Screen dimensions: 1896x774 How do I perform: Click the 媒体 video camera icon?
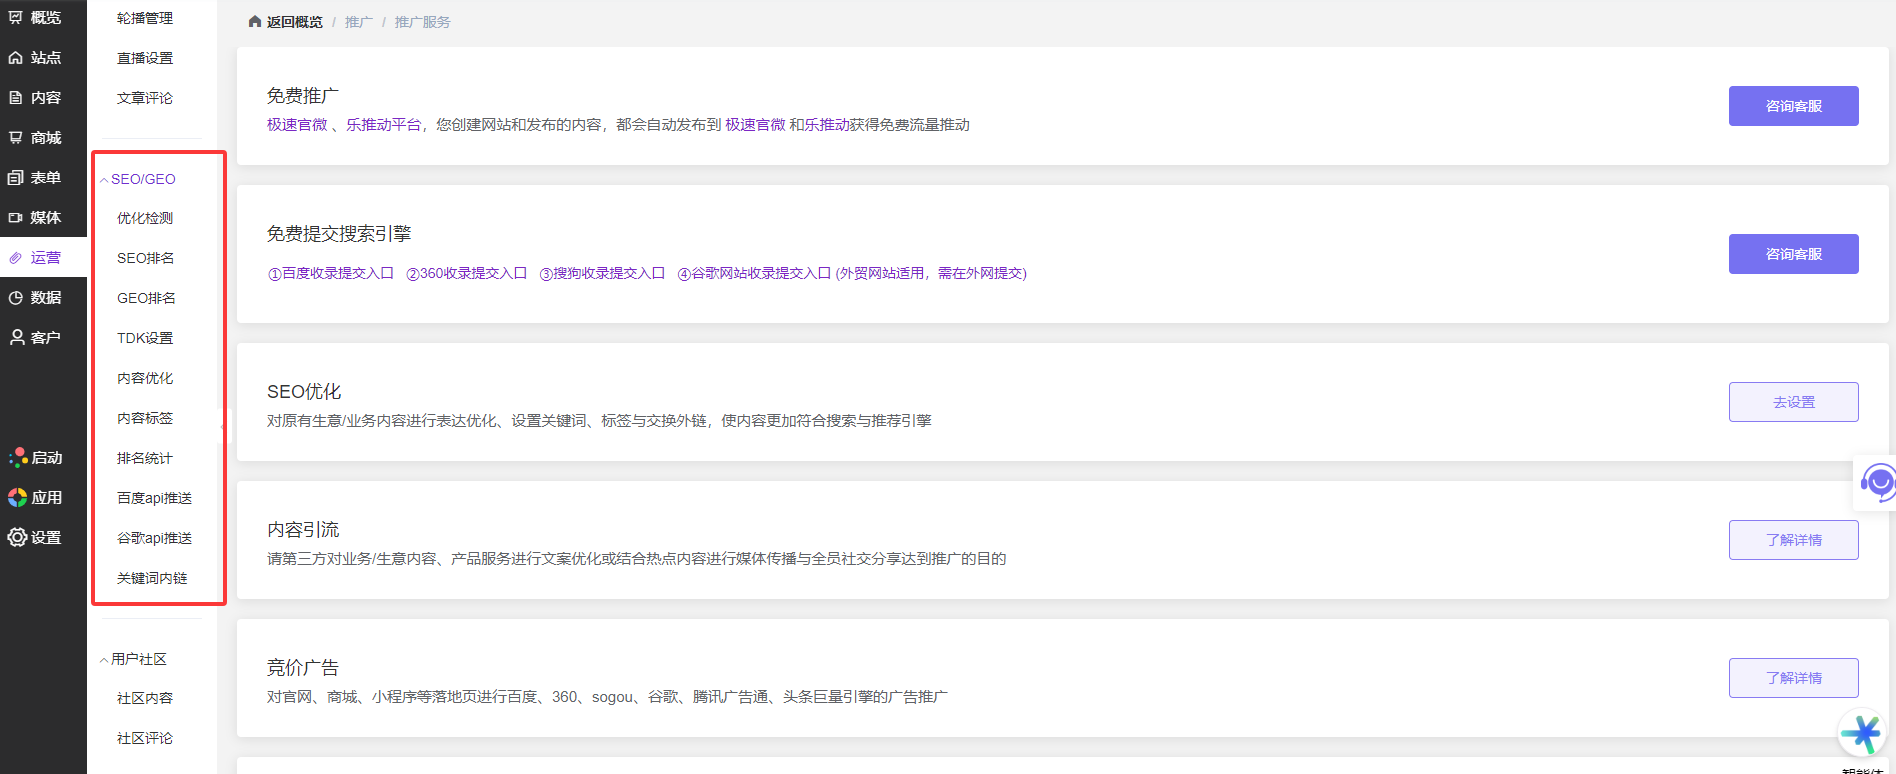[16, 218]
